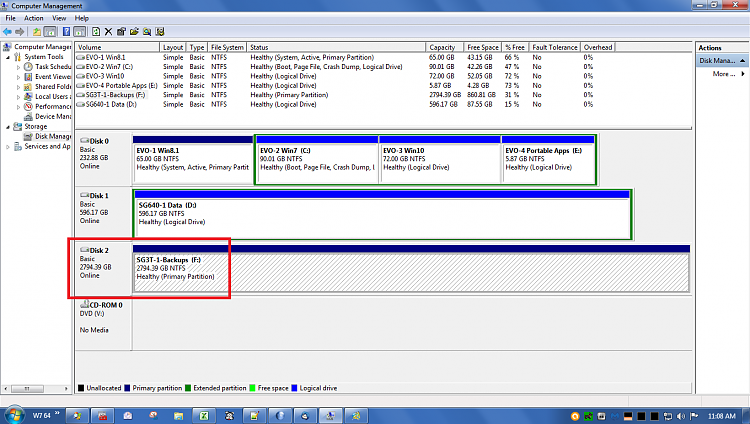Go up one level with the folder icon

[37, 32]
